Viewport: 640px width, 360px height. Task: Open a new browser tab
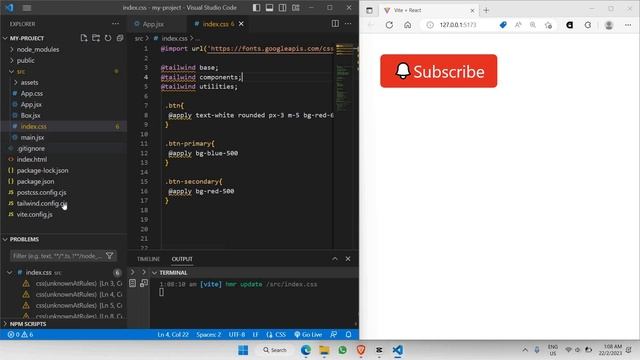(x=486, y=10)
